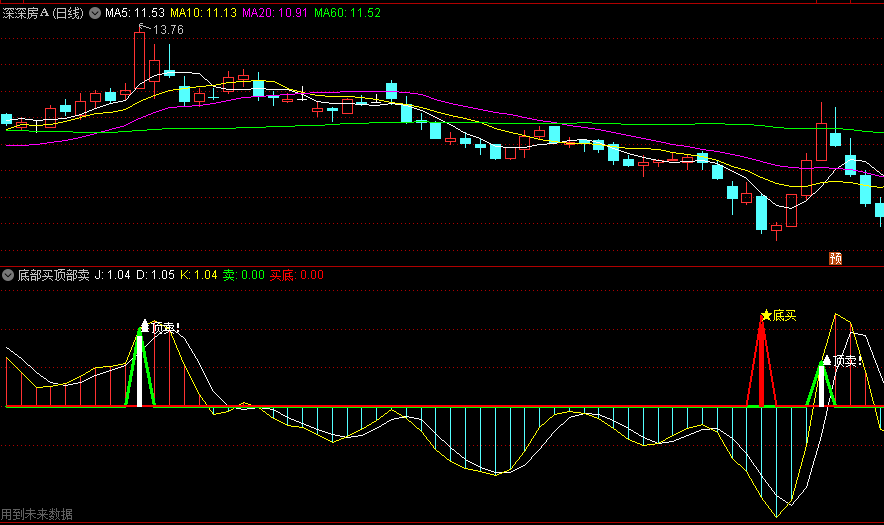The image size is (884, 525).
Task: Click the yellow star 底买 buy marker
Action: tap(766, 316)
